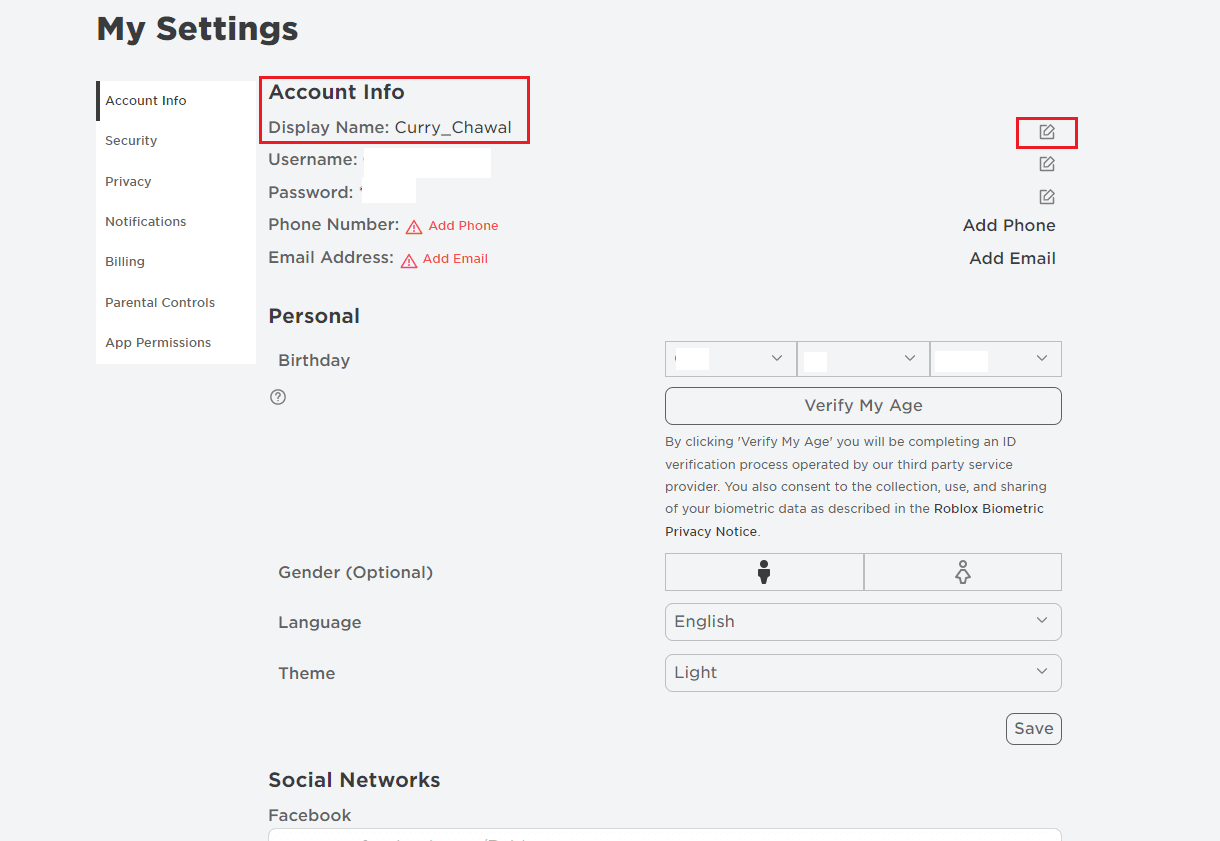Click the Add Email link
Screen dimensions: 1220x841
click(455, 258)
